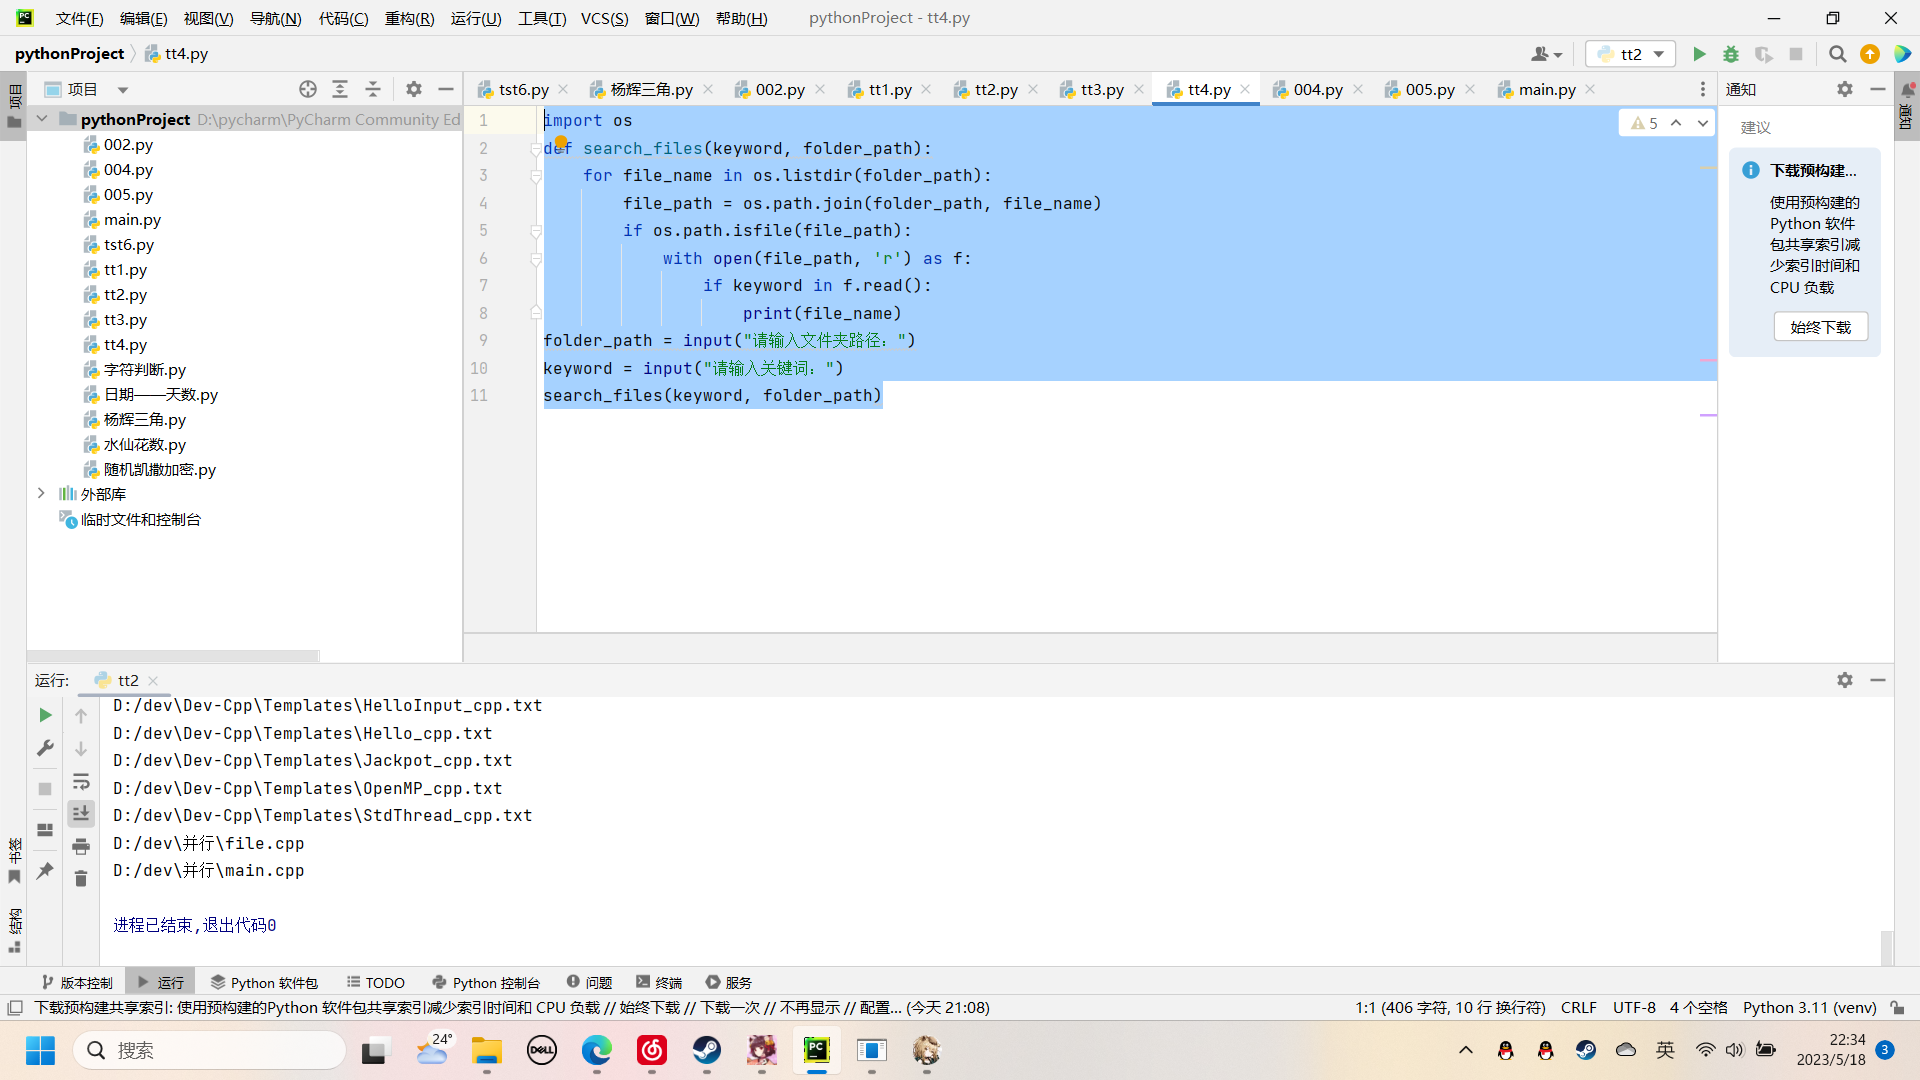1920x1080 pixels.
Task: Open the 重构(R) menu
Action: pyautogui.click(x=409, y=18)
